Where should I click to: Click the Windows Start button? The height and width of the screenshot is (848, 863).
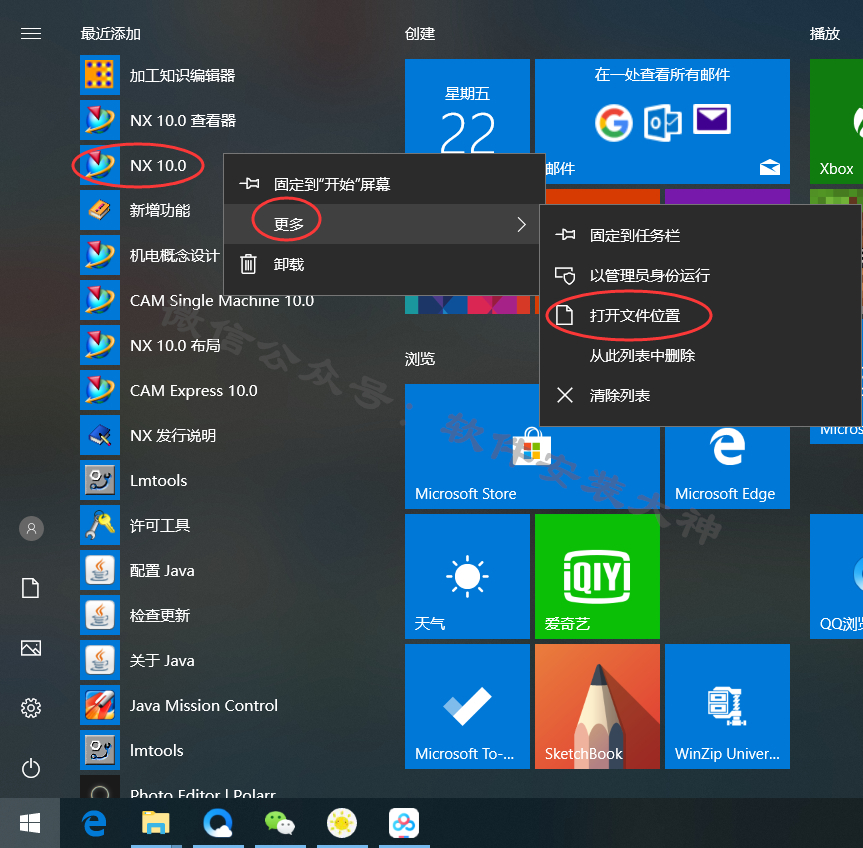30,823
